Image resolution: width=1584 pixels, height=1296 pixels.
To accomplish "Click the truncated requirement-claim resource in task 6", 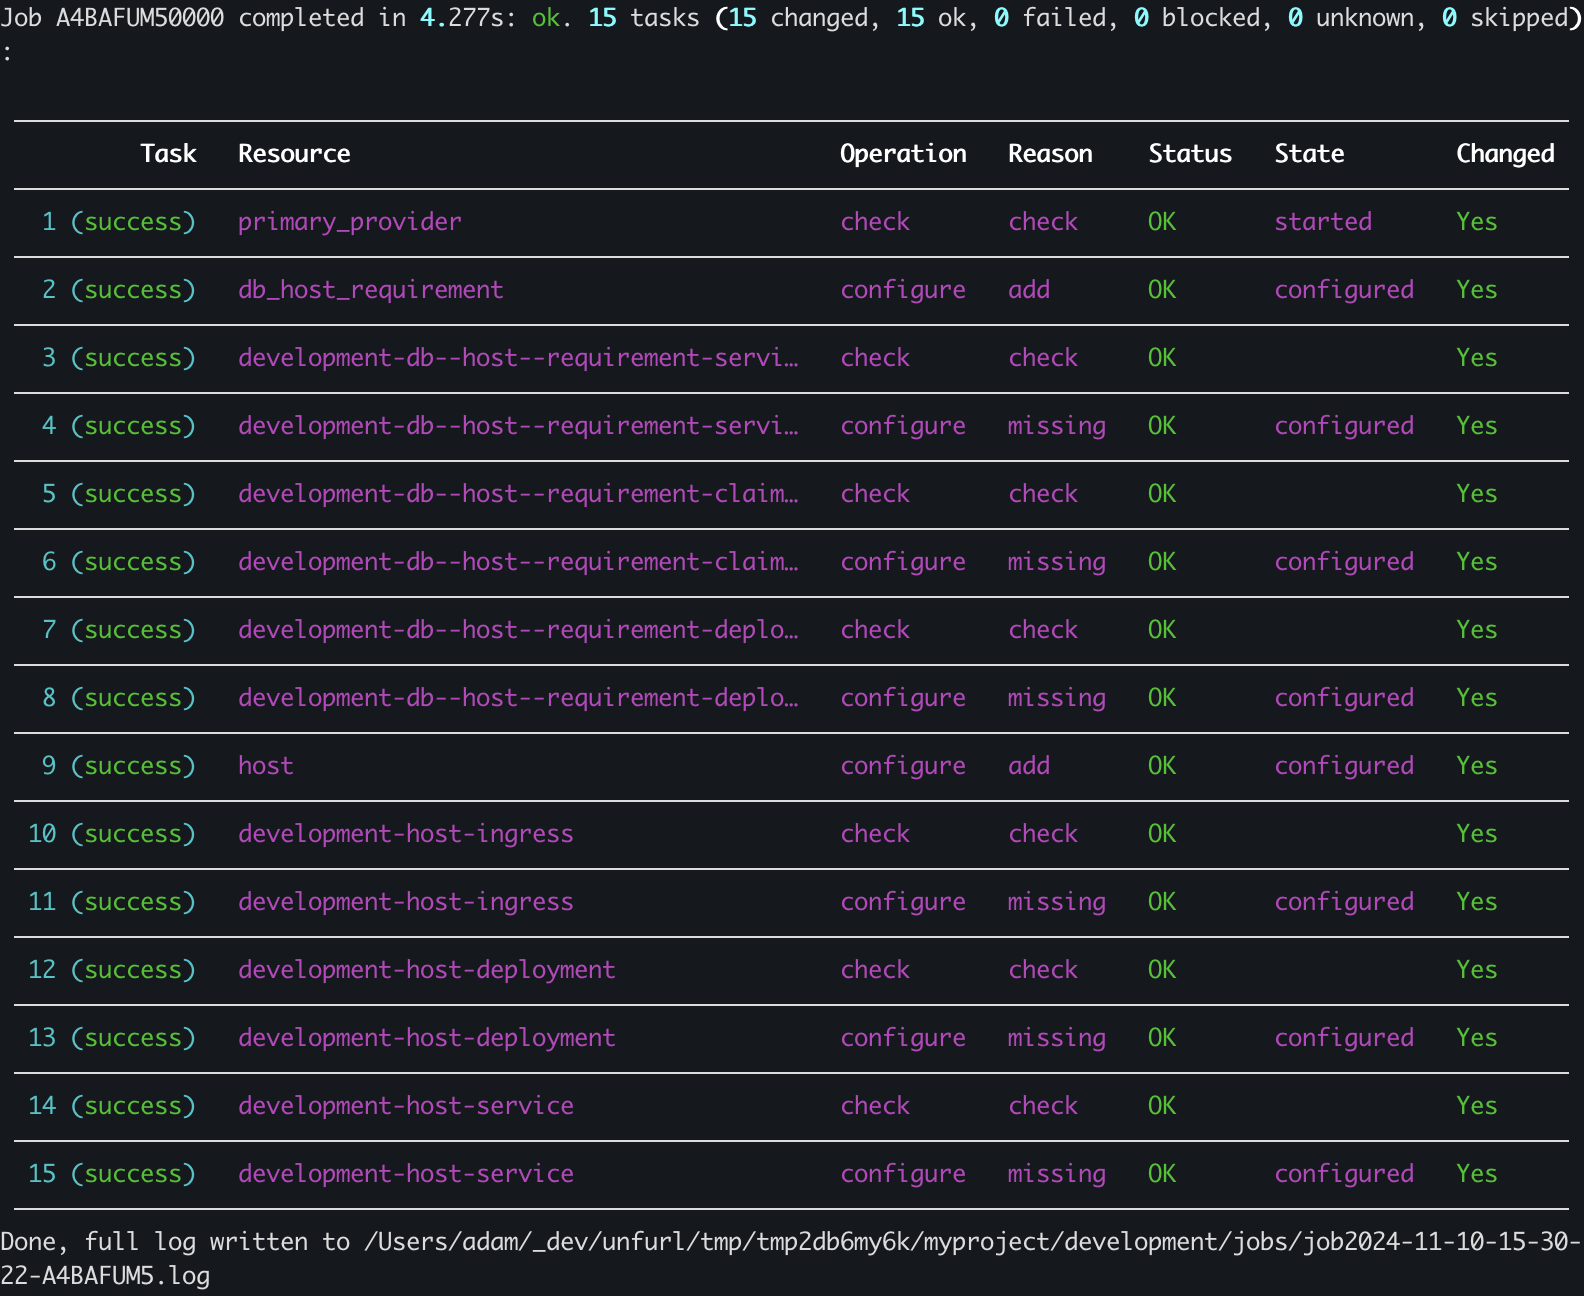I will 518,562.
